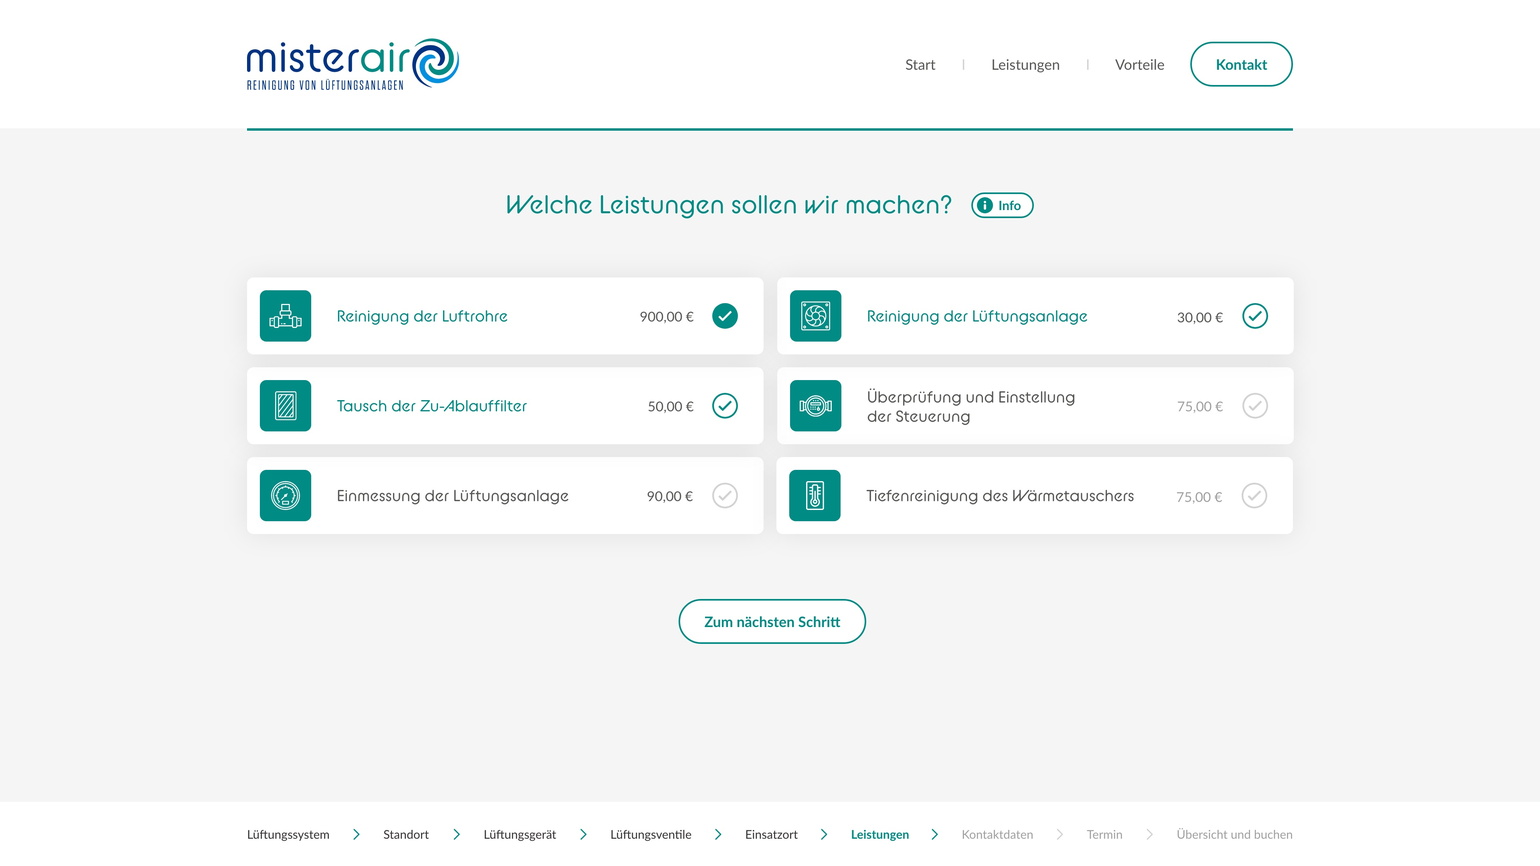The image size is (1540, 866).
Task: Click the Kontakt button
Action: click(1241, 64)
